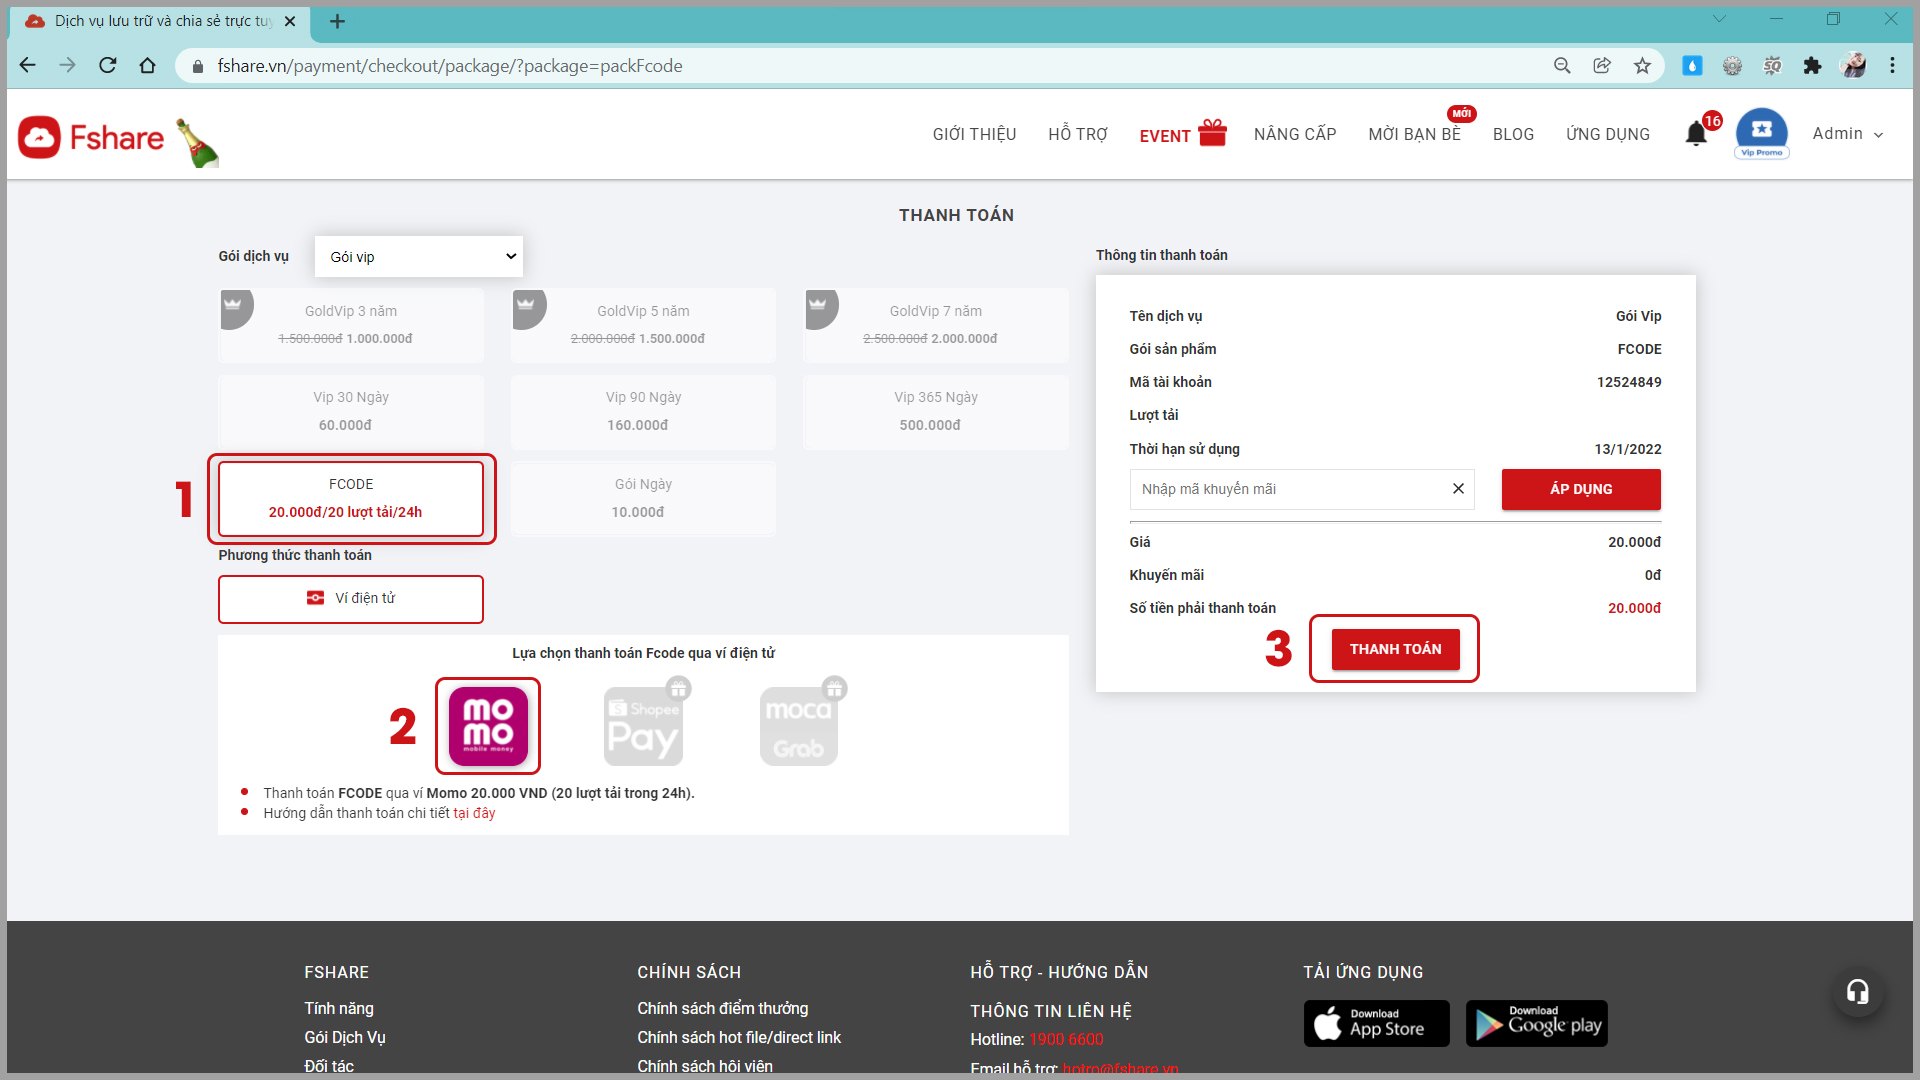Choose the Gói Ngày 10.000đ option

(x=643, y=498)
